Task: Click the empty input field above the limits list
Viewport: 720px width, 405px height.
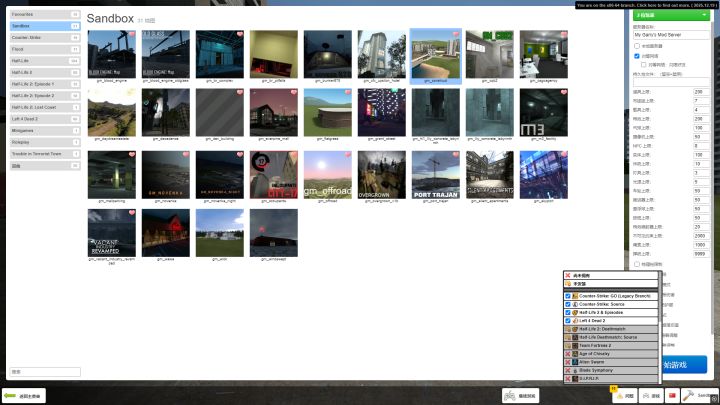Action: pyautogui.click(x=671, y=82)
